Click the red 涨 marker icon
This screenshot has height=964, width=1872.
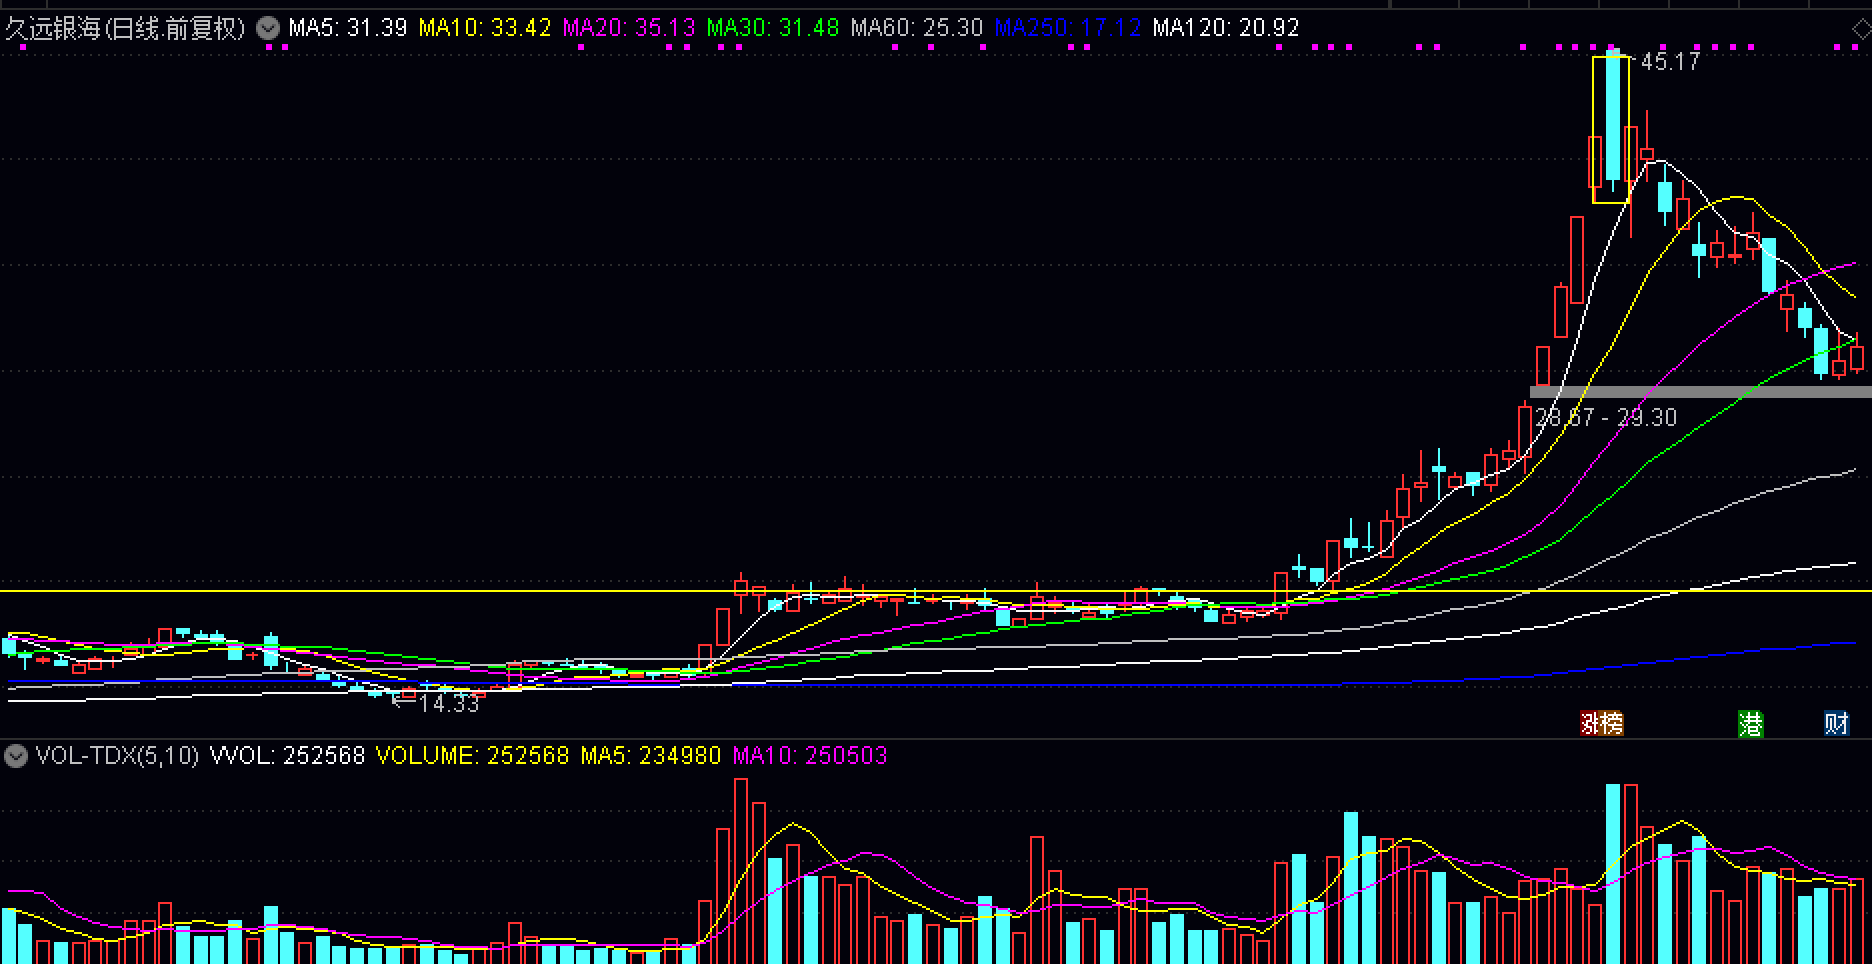(x=1590, y=723)
